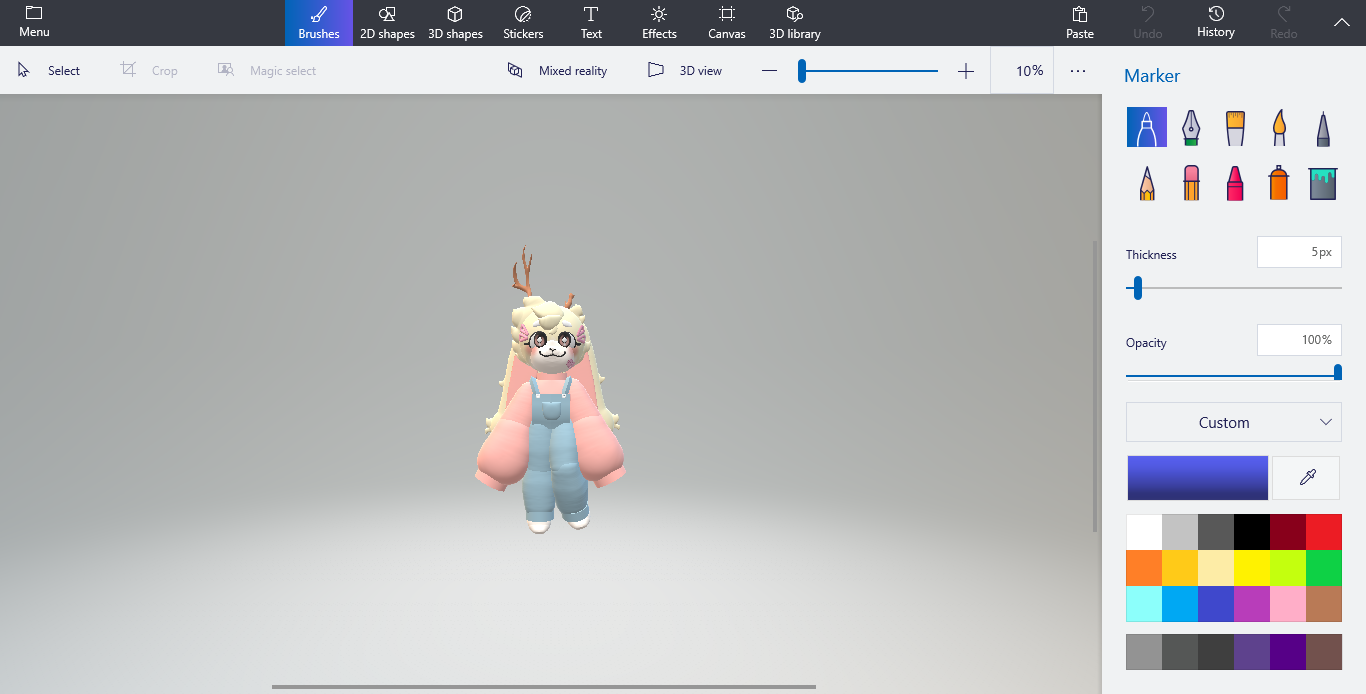Choose the green color swatch
This screenshot has height=694, width=1366.
point(1324,568)
